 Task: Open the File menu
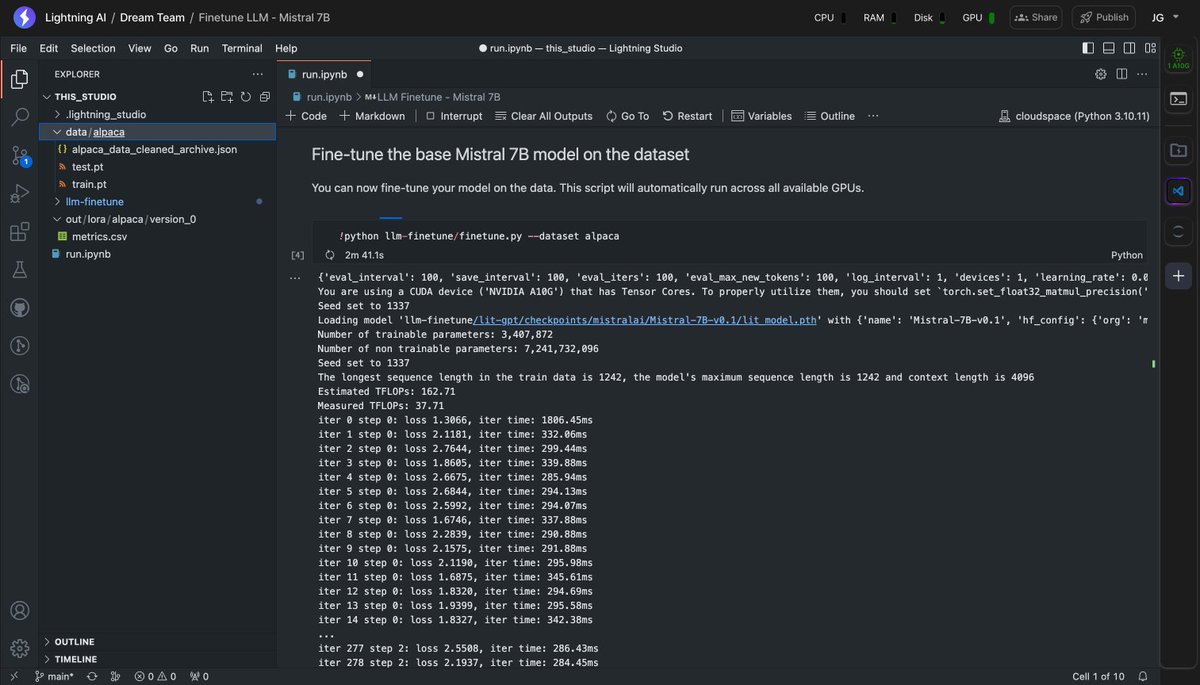pyautogui.click(x=18, y=48)
